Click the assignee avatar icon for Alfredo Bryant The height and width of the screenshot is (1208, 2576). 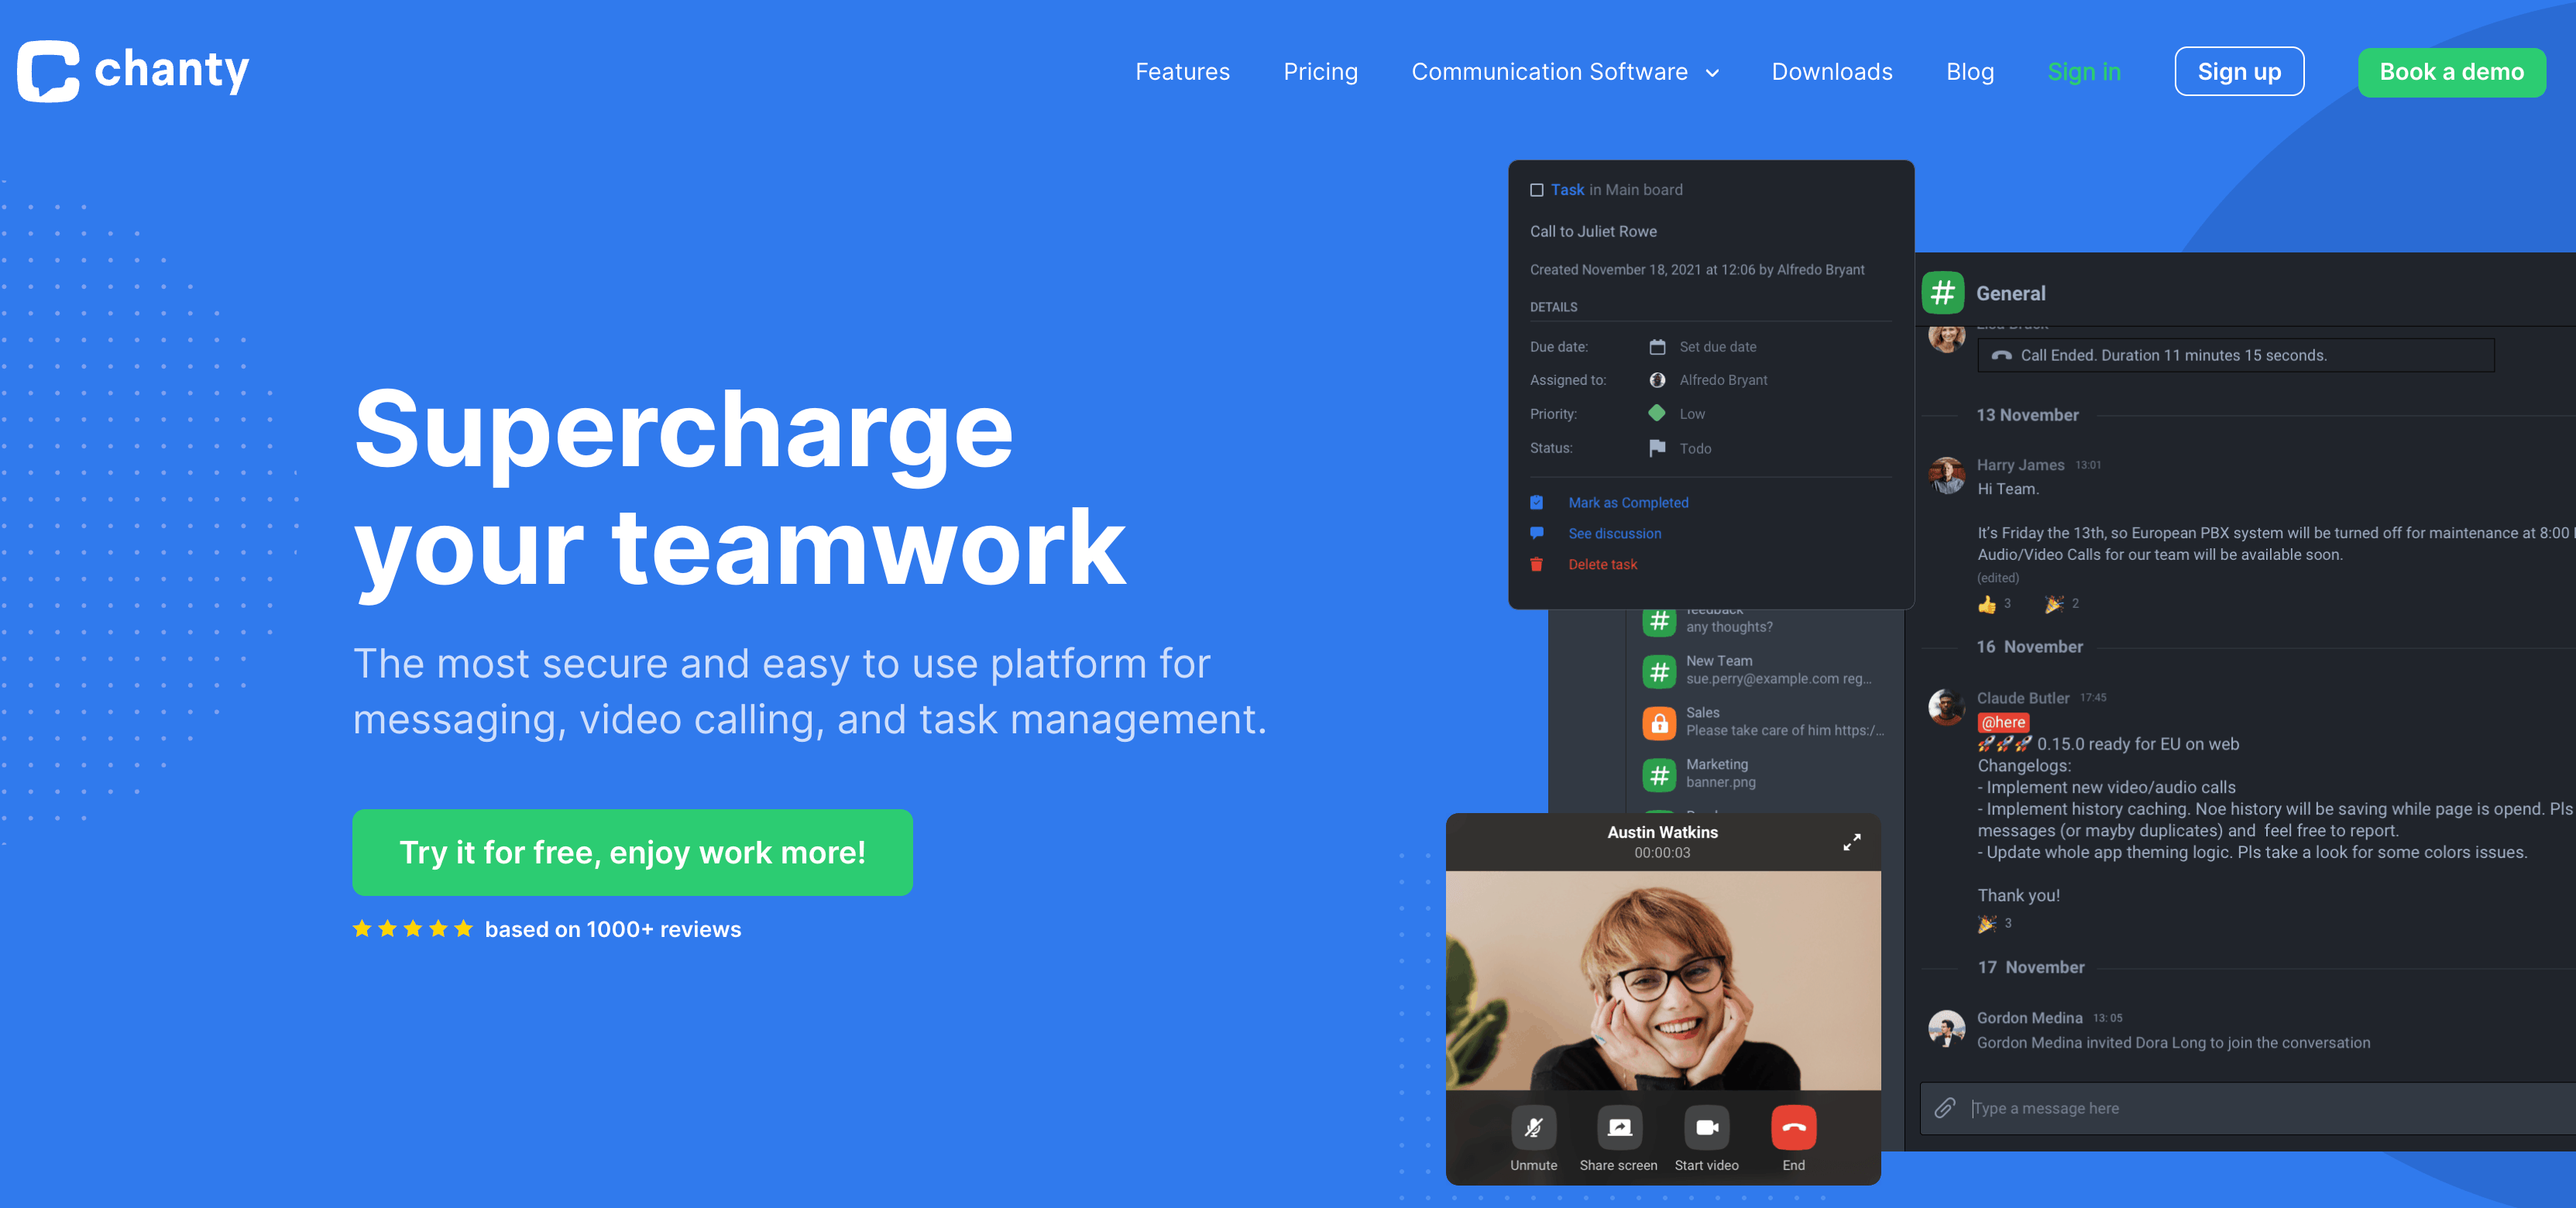coord(1657,380)
